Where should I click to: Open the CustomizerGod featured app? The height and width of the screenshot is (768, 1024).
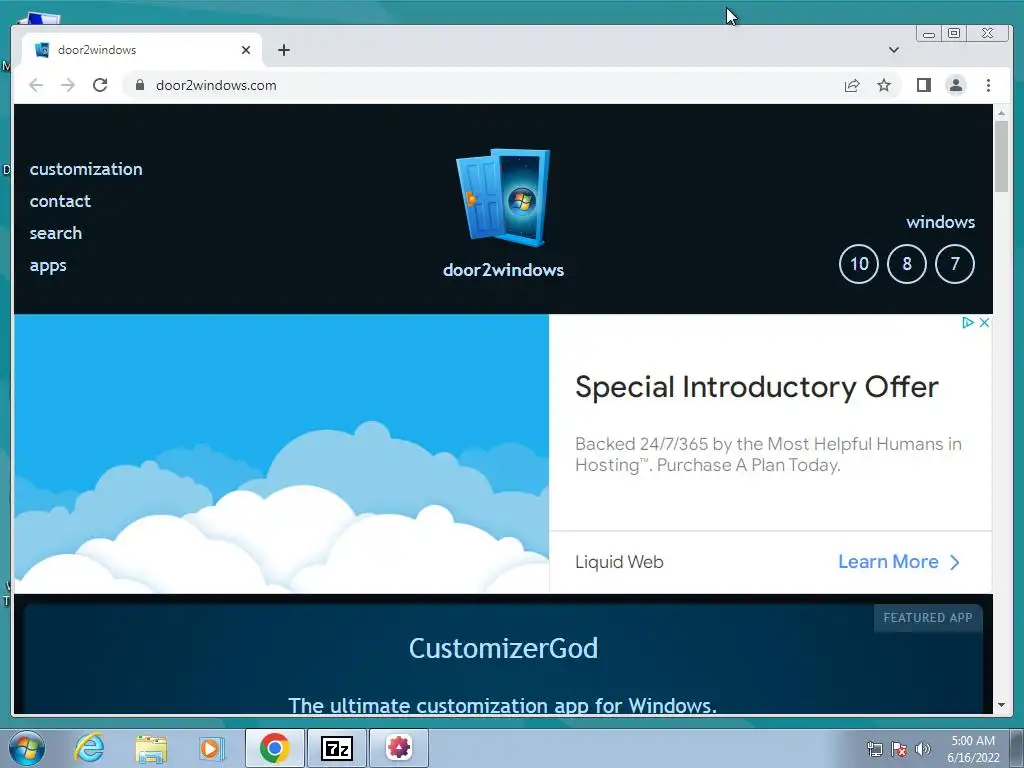point(503,648)
